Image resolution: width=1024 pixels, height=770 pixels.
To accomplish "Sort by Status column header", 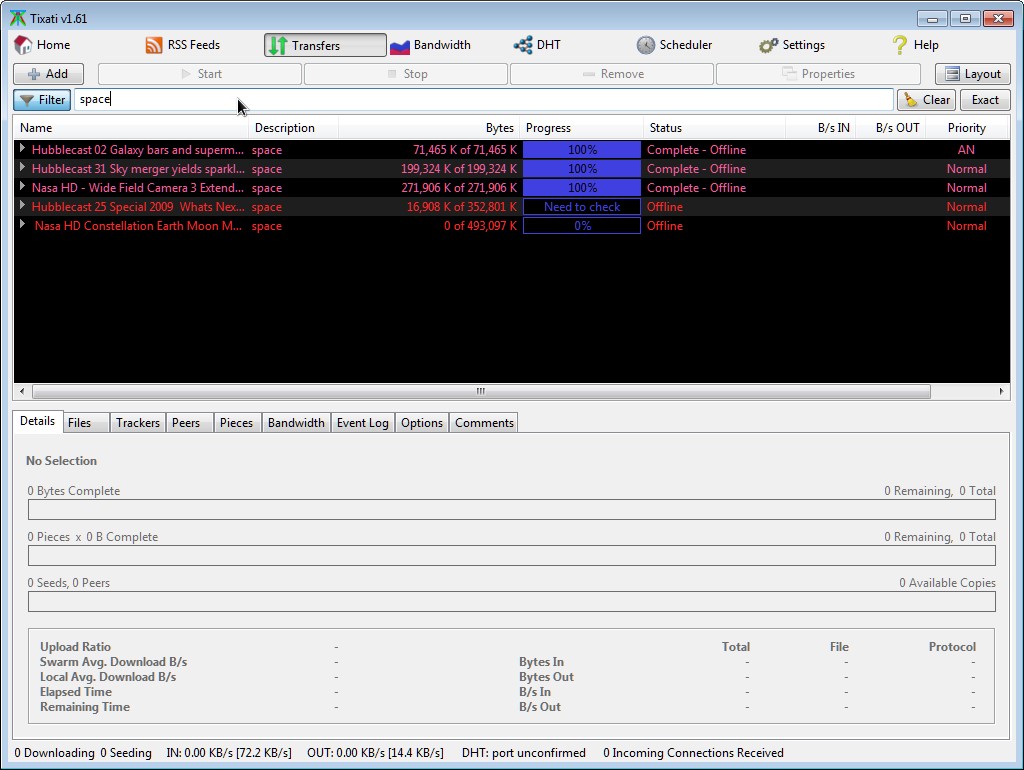I will (x=714, y=128).
